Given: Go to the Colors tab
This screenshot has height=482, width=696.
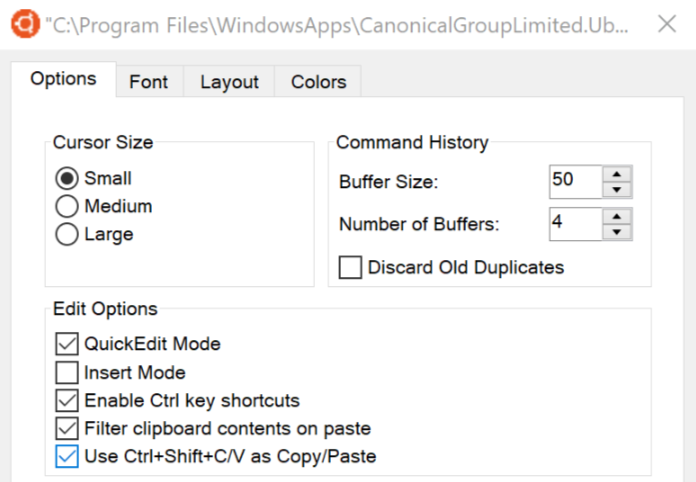Looking at the screenshot, I should click(318, 82).
